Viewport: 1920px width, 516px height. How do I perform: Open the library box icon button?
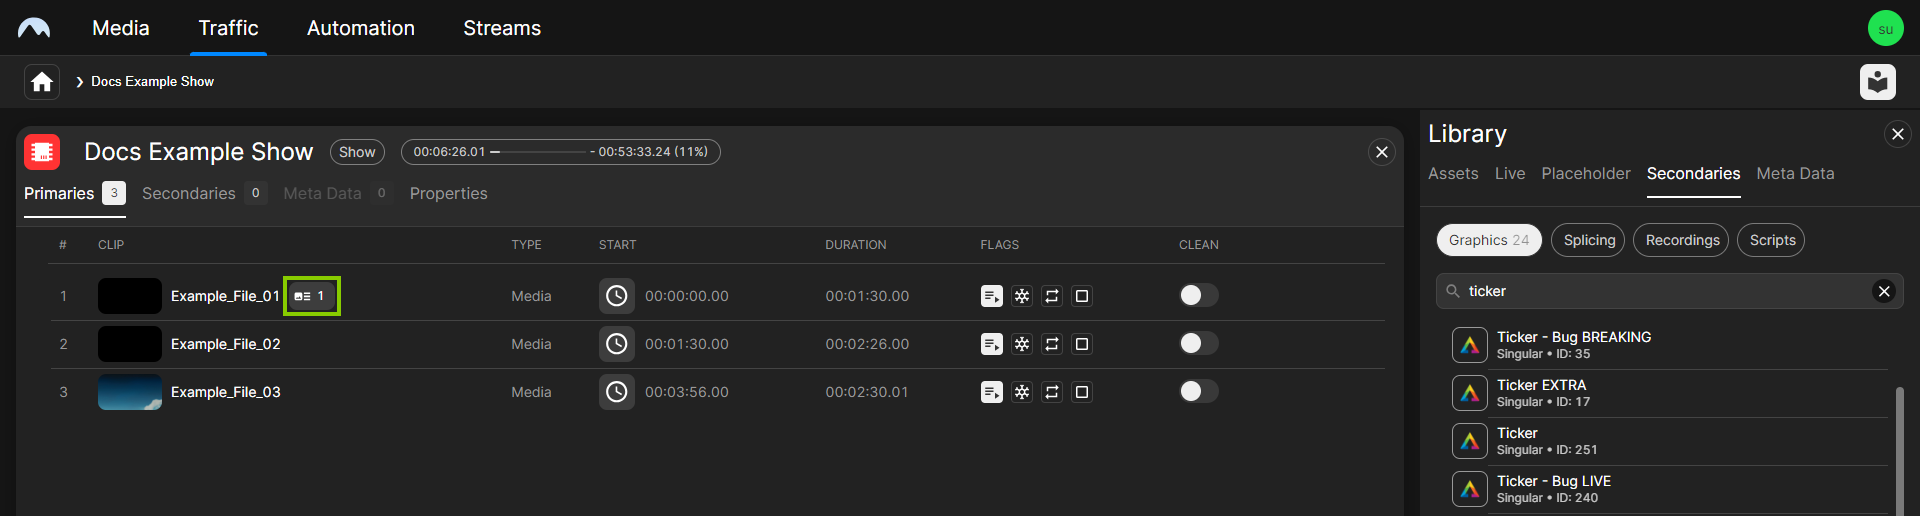[x=1877, y=82]
